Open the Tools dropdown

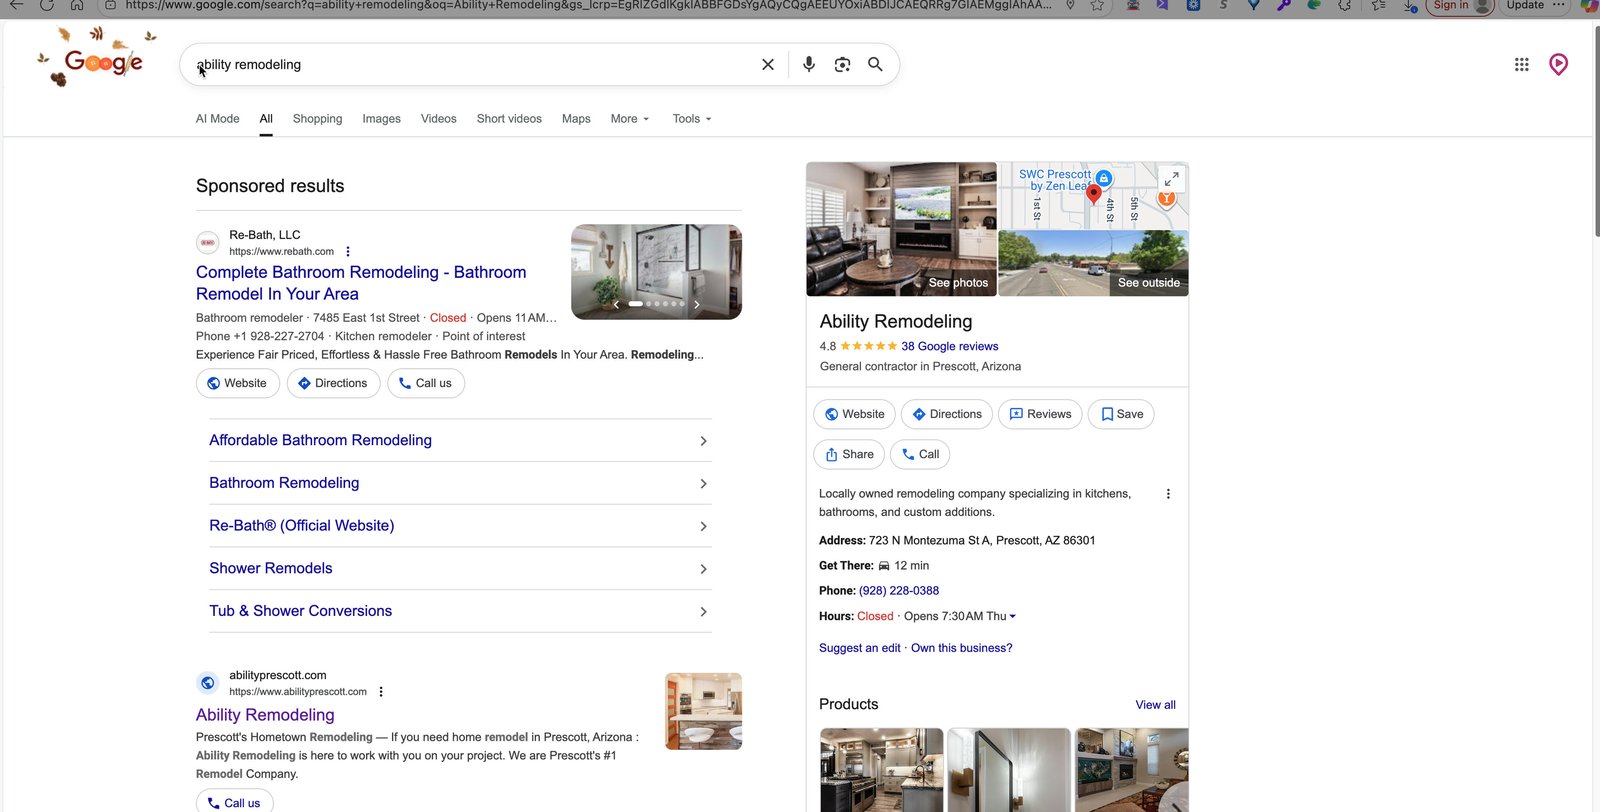692,119
